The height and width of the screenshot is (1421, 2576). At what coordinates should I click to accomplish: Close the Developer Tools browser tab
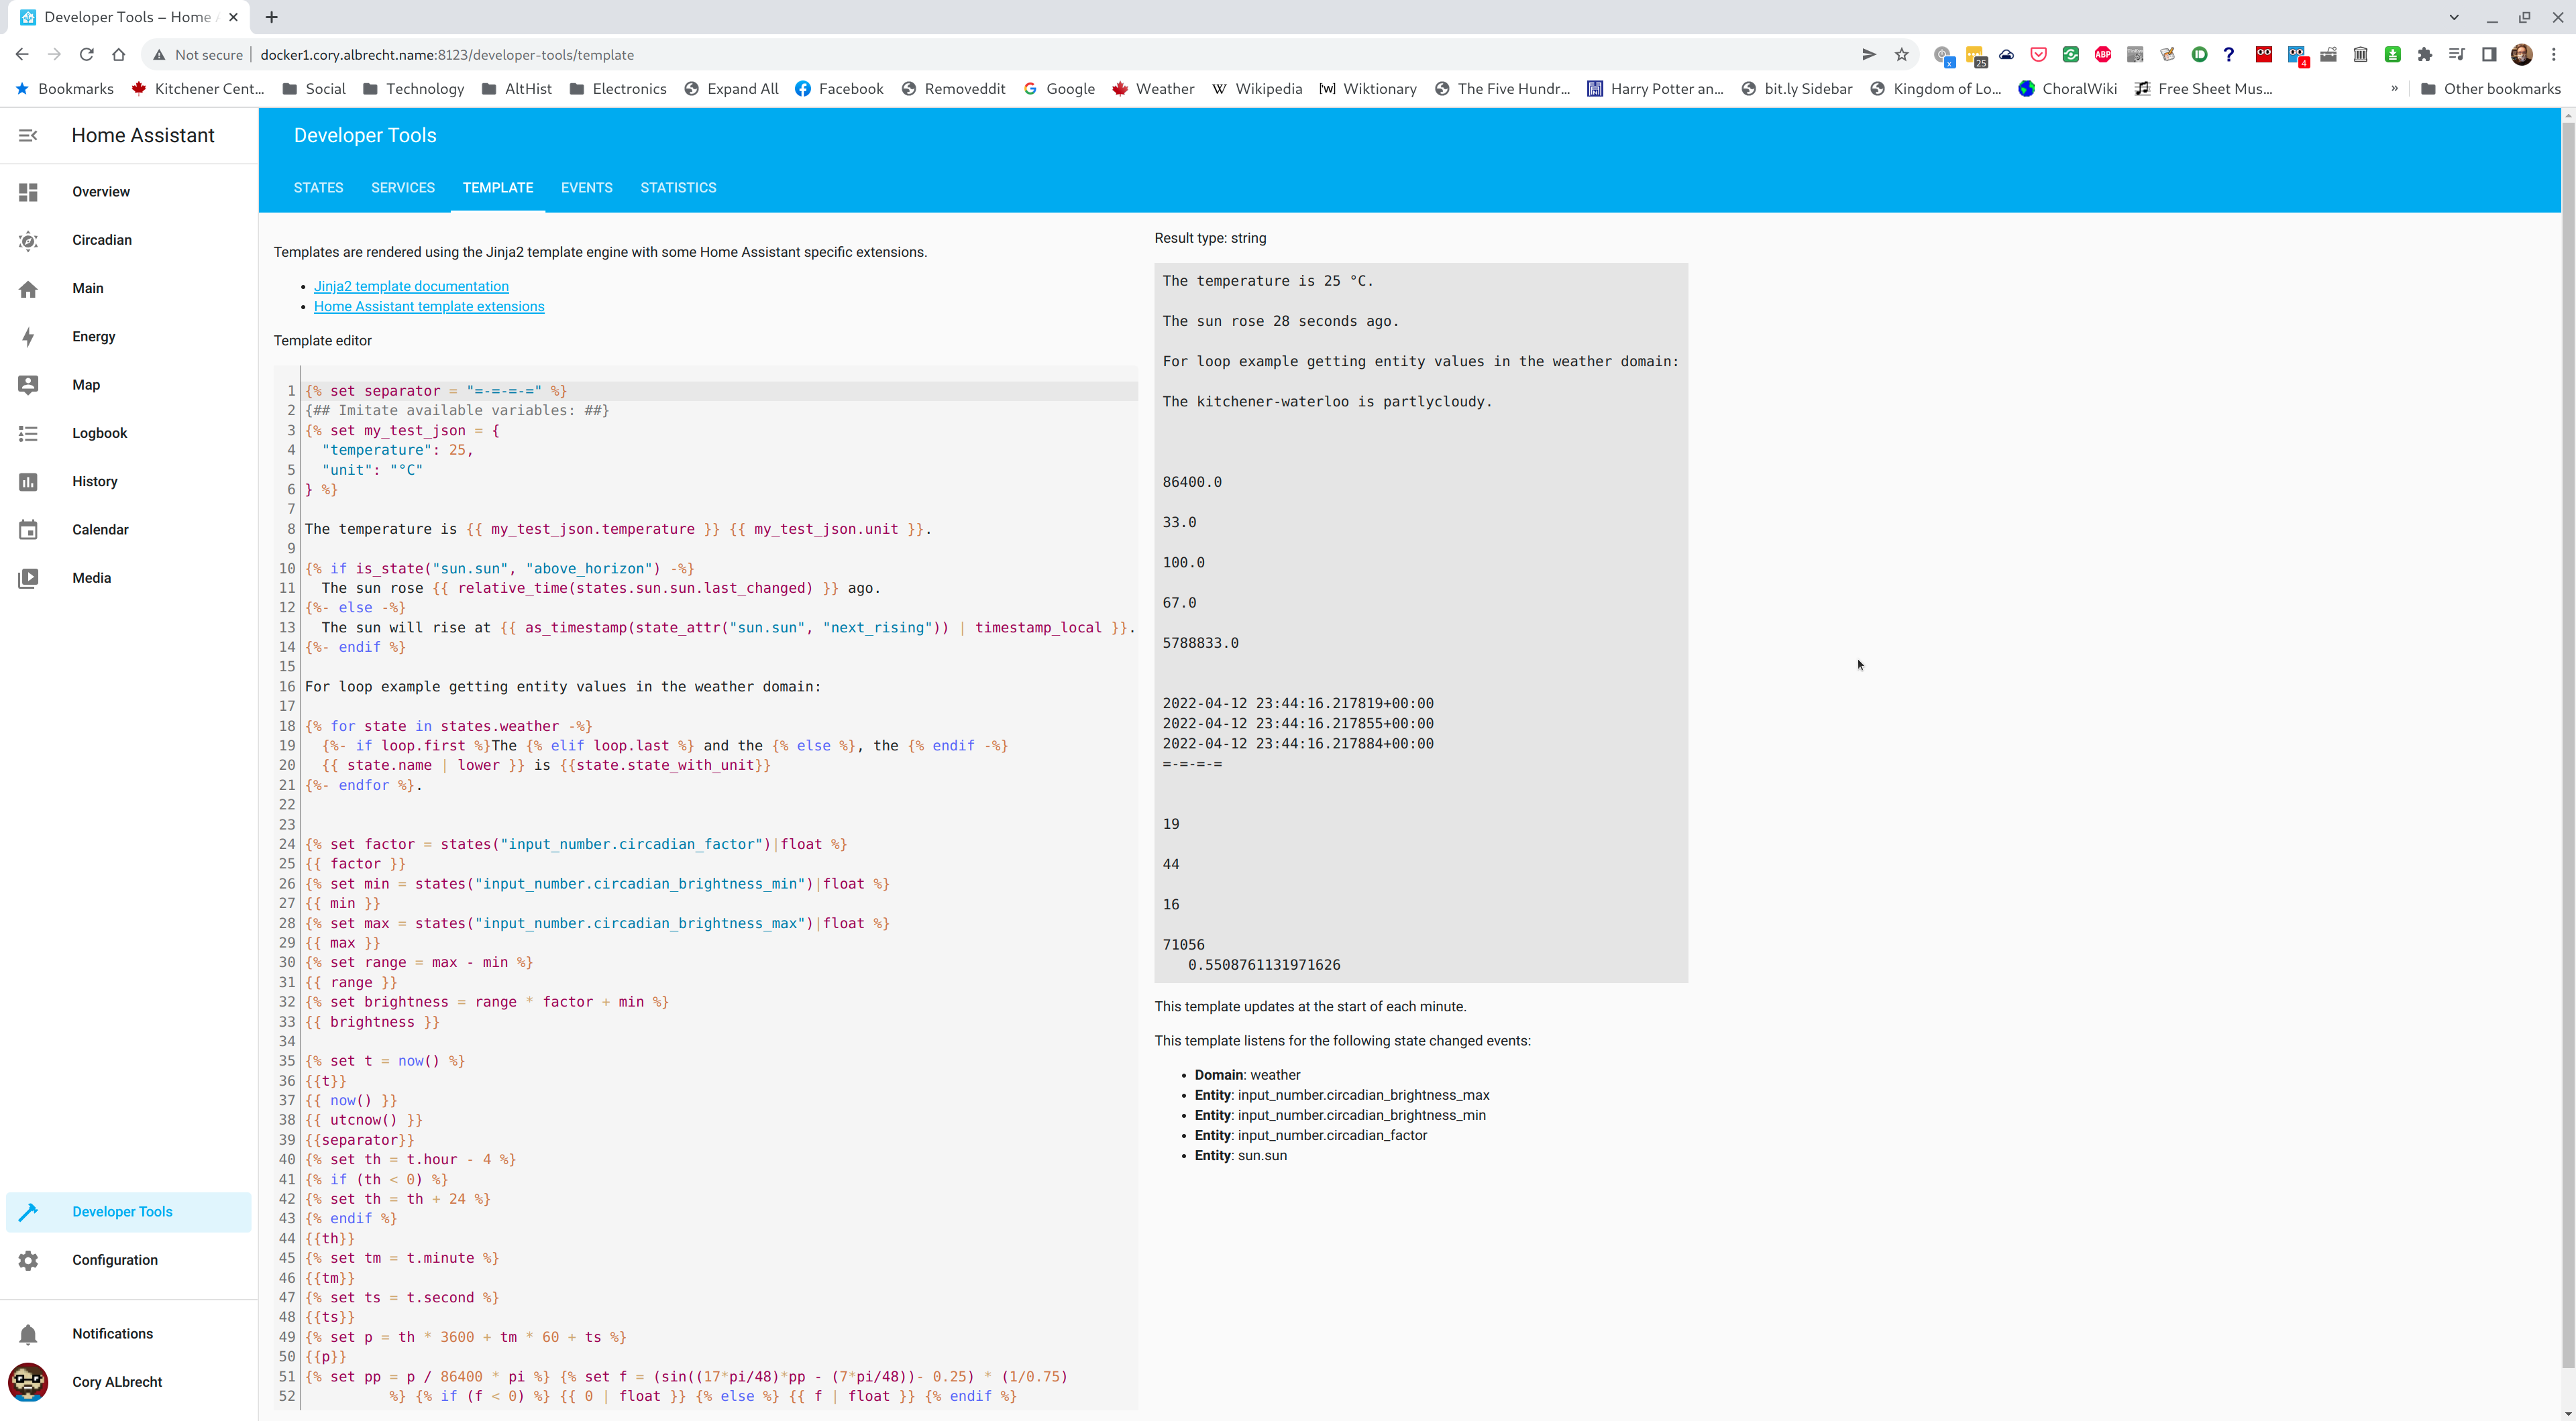pyautogui.click(x=234, y=17)
